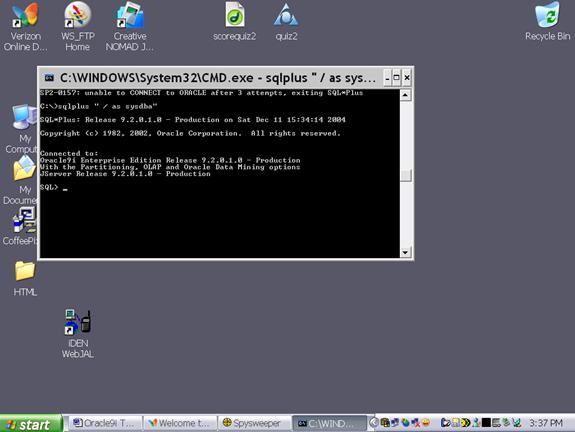Select the Recycle Bin icon
The width and height of the screenshot is (575, 432).
pyautogui.click(x=547, y=21)
